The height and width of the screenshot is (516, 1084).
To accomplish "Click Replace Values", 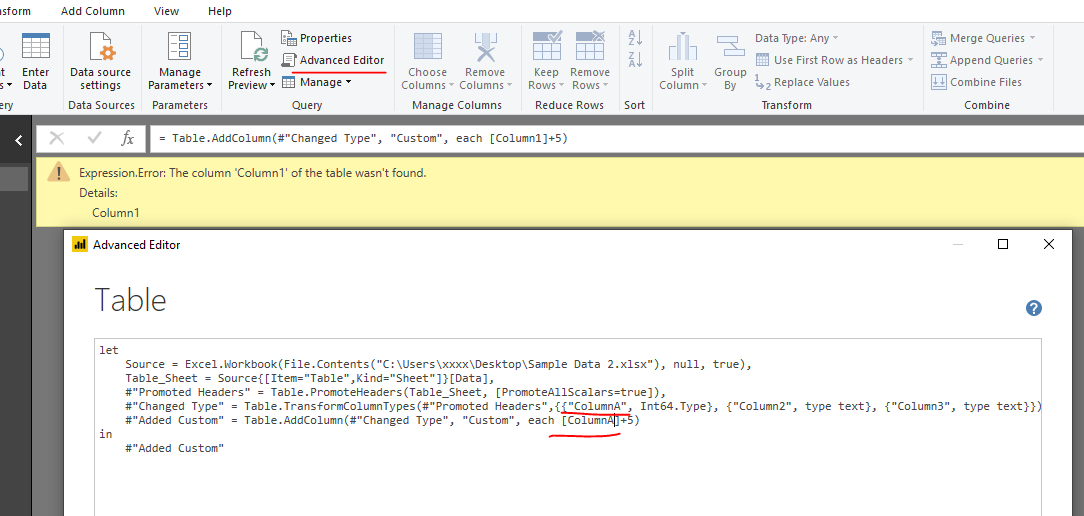I will (802, 82).
